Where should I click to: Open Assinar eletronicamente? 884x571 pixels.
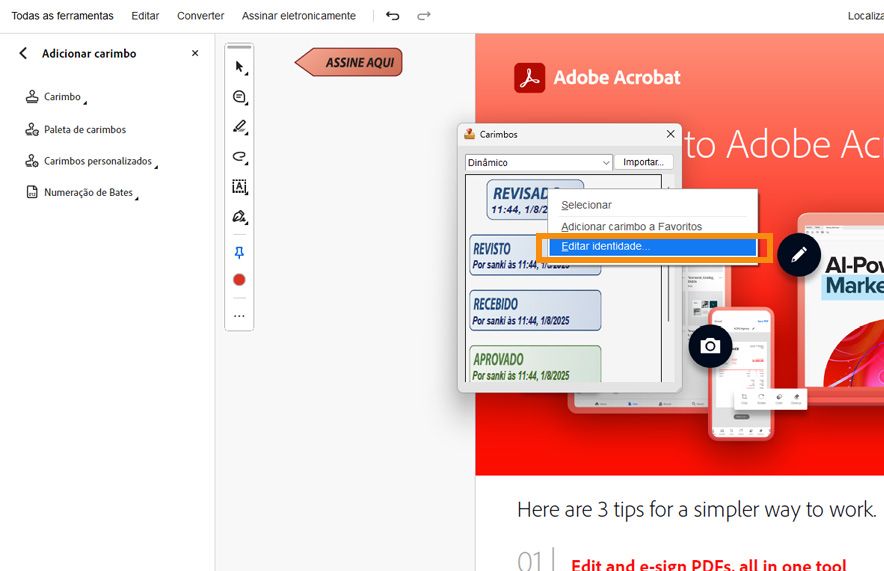point(299,16)
